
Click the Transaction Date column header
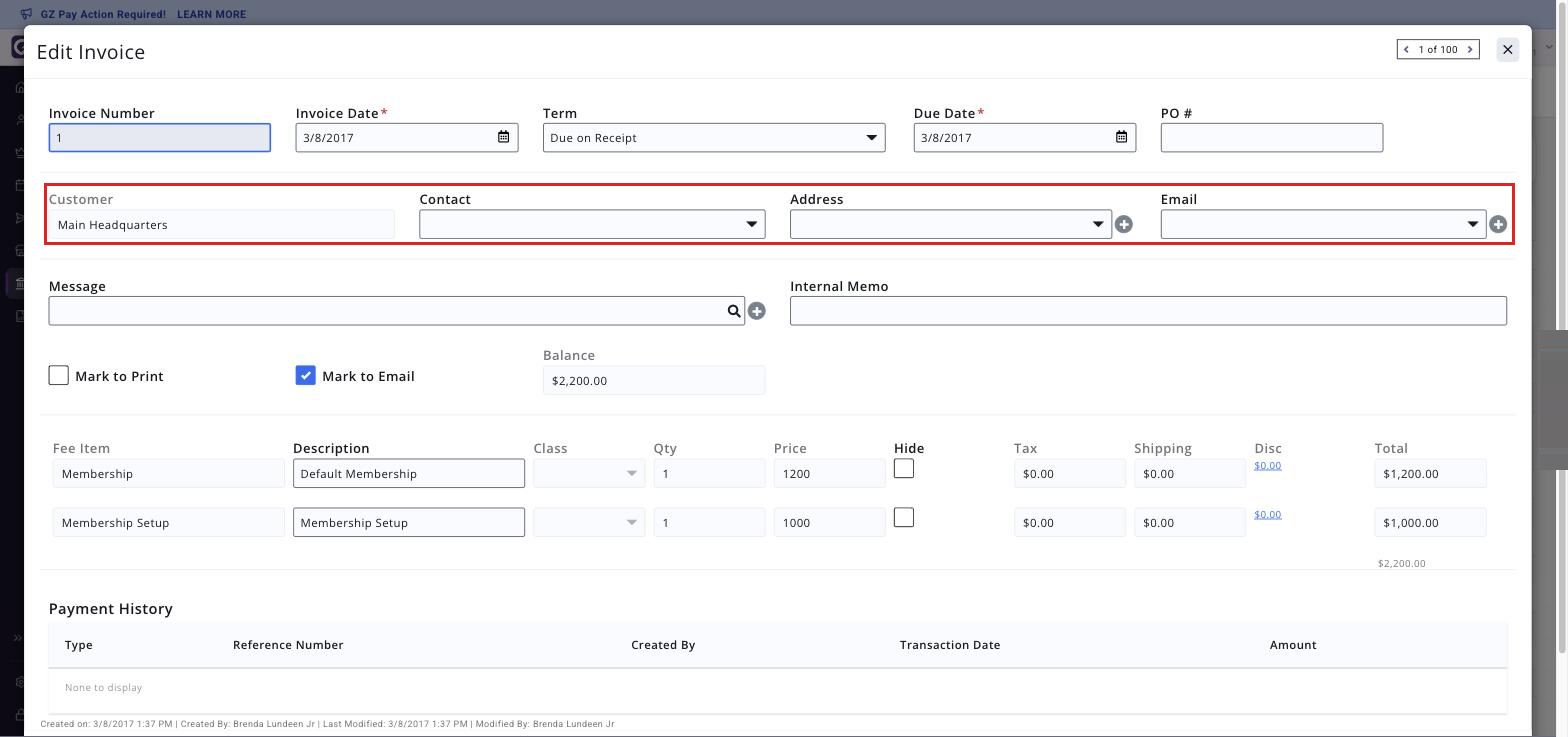click(950, 645)
